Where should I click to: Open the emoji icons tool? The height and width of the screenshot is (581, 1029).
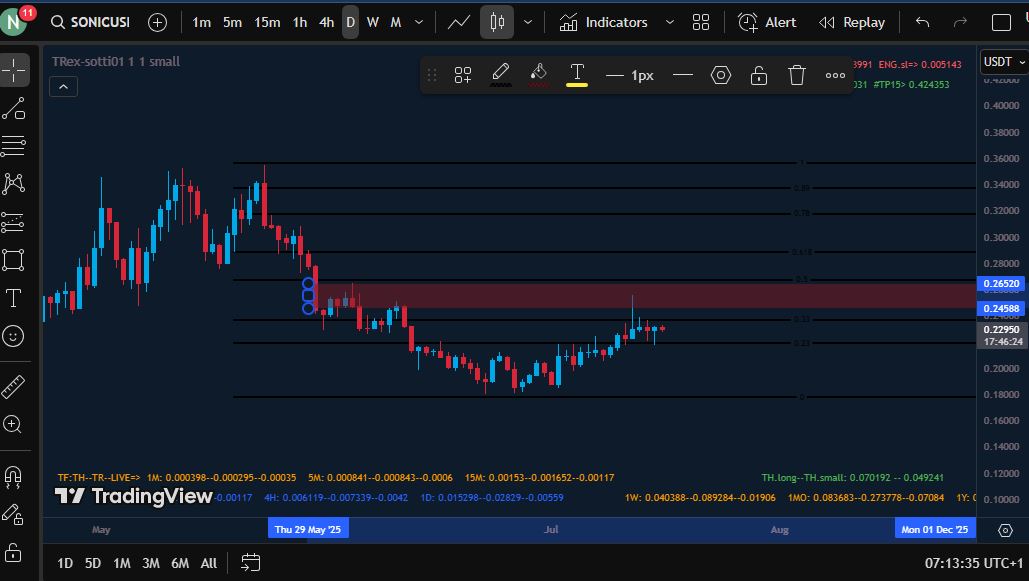point(14,336)
